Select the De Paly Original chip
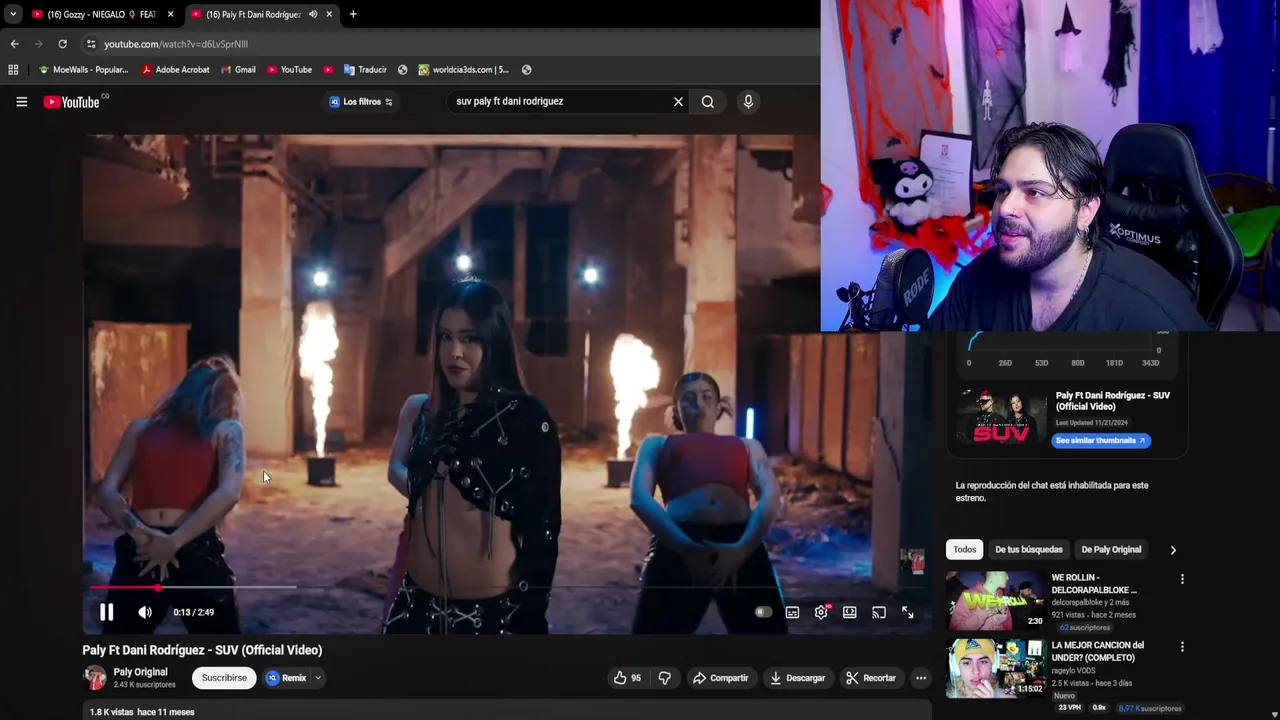 click(1111, 549)
